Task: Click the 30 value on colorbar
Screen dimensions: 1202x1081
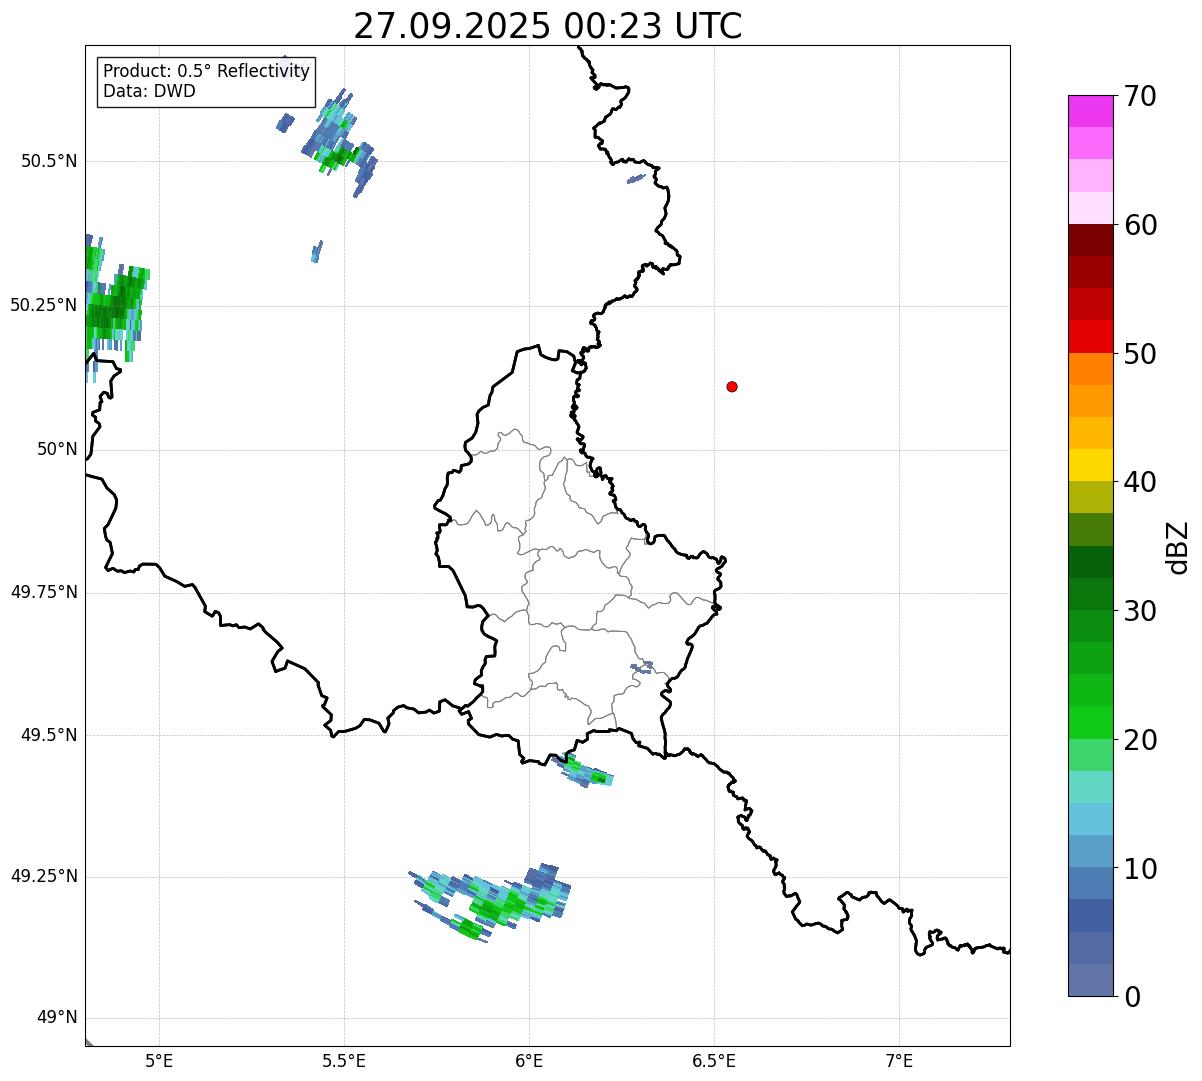Action: pyautogui.click(x=1140, y=611)
